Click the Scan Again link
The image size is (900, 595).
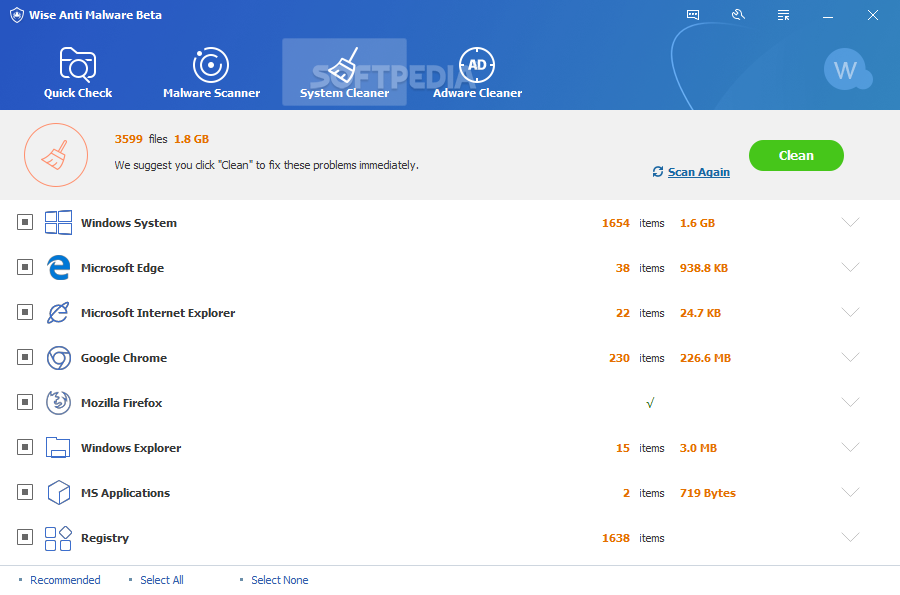699,172
